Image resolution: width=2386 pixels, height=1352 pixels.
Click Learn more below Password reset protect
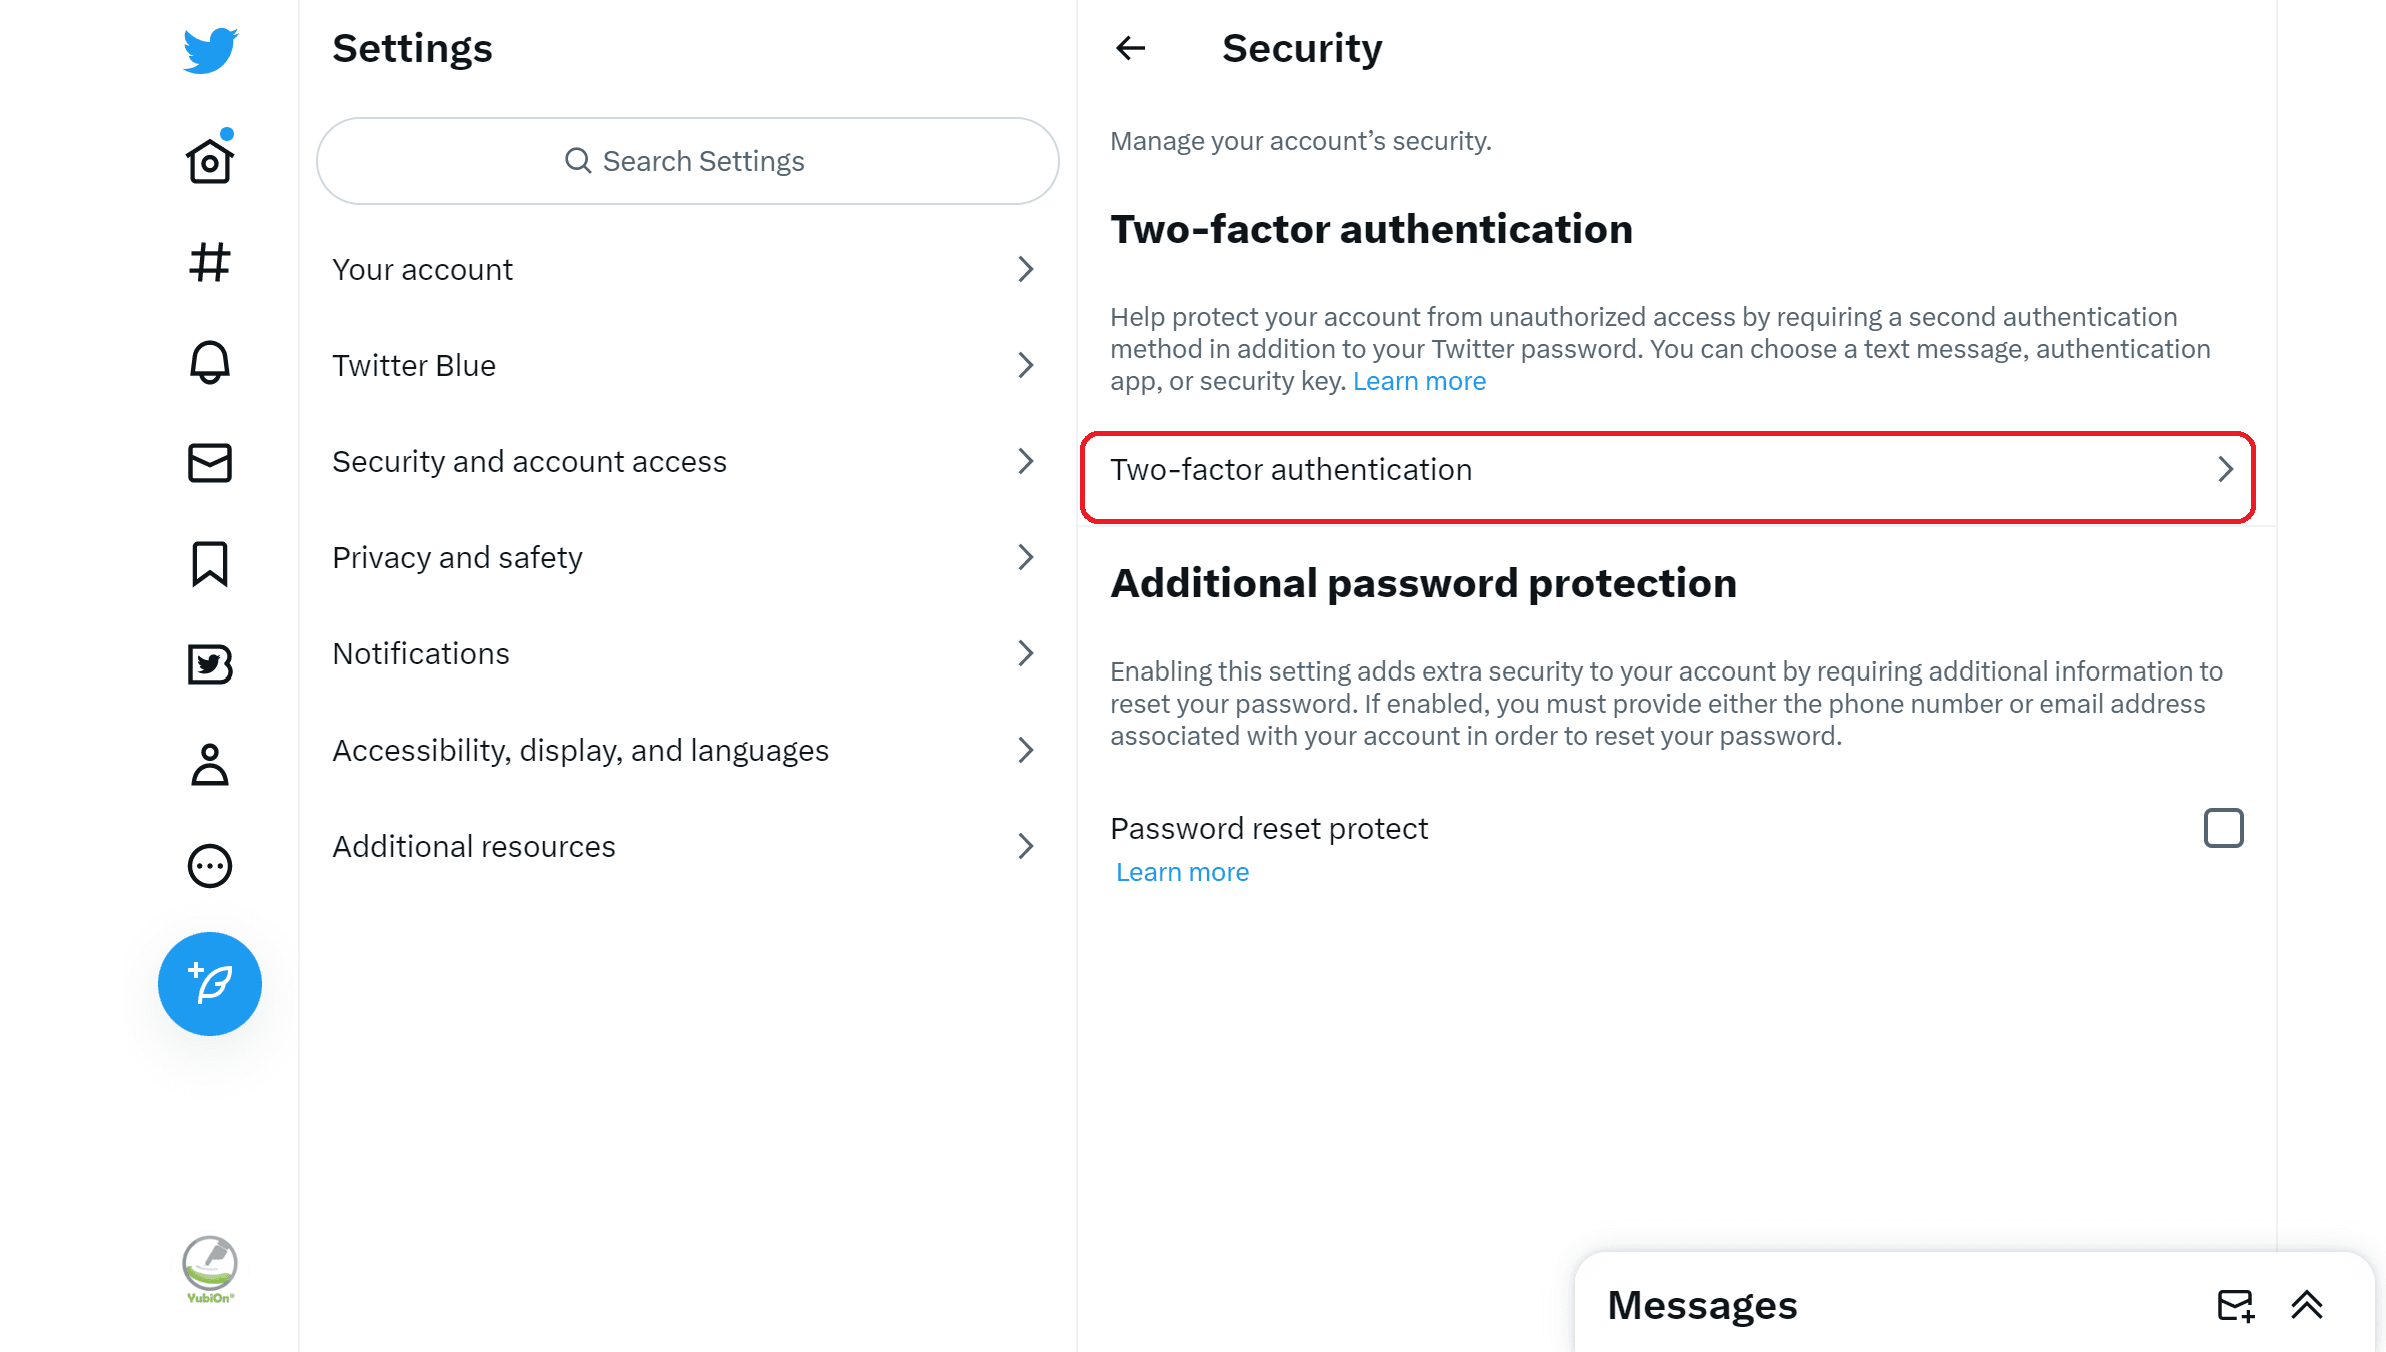tap(1182, 872)
